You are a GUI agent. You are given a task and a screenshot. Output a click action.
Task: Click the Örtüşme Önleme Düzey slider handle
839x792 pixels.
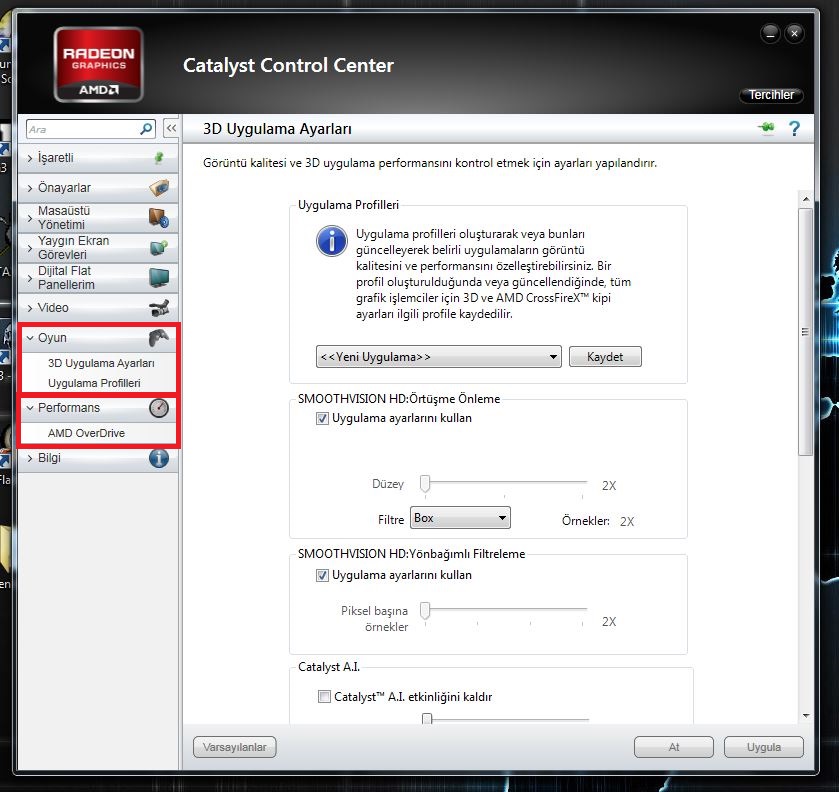pyautogui.click(x=425, y=483)
